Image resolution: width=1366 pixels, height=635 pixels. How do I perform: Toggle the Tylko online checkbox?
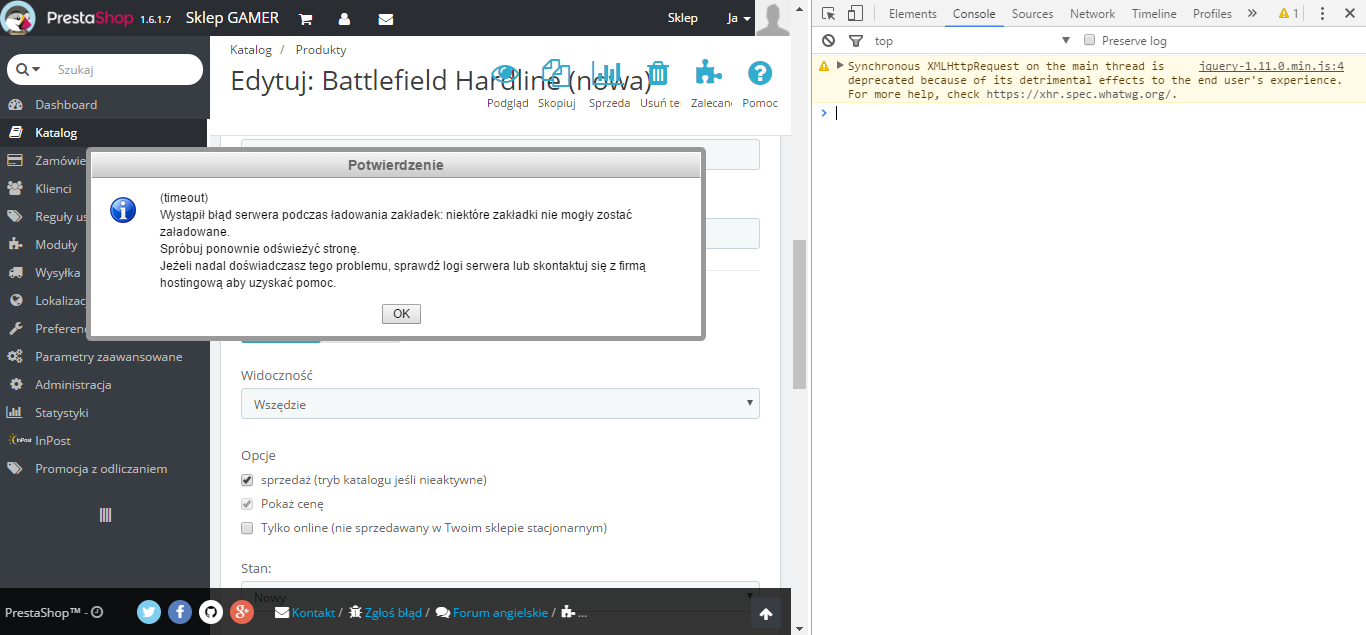tap(247, 528)
